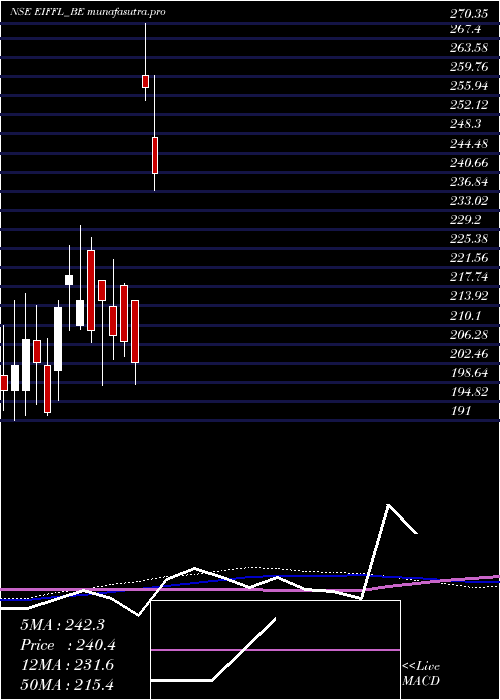Click the 50MA : 215.4 value
Image resolution: width=500 pixels, height=700 pixels.
pyautogui.click(x=67, y=684)
